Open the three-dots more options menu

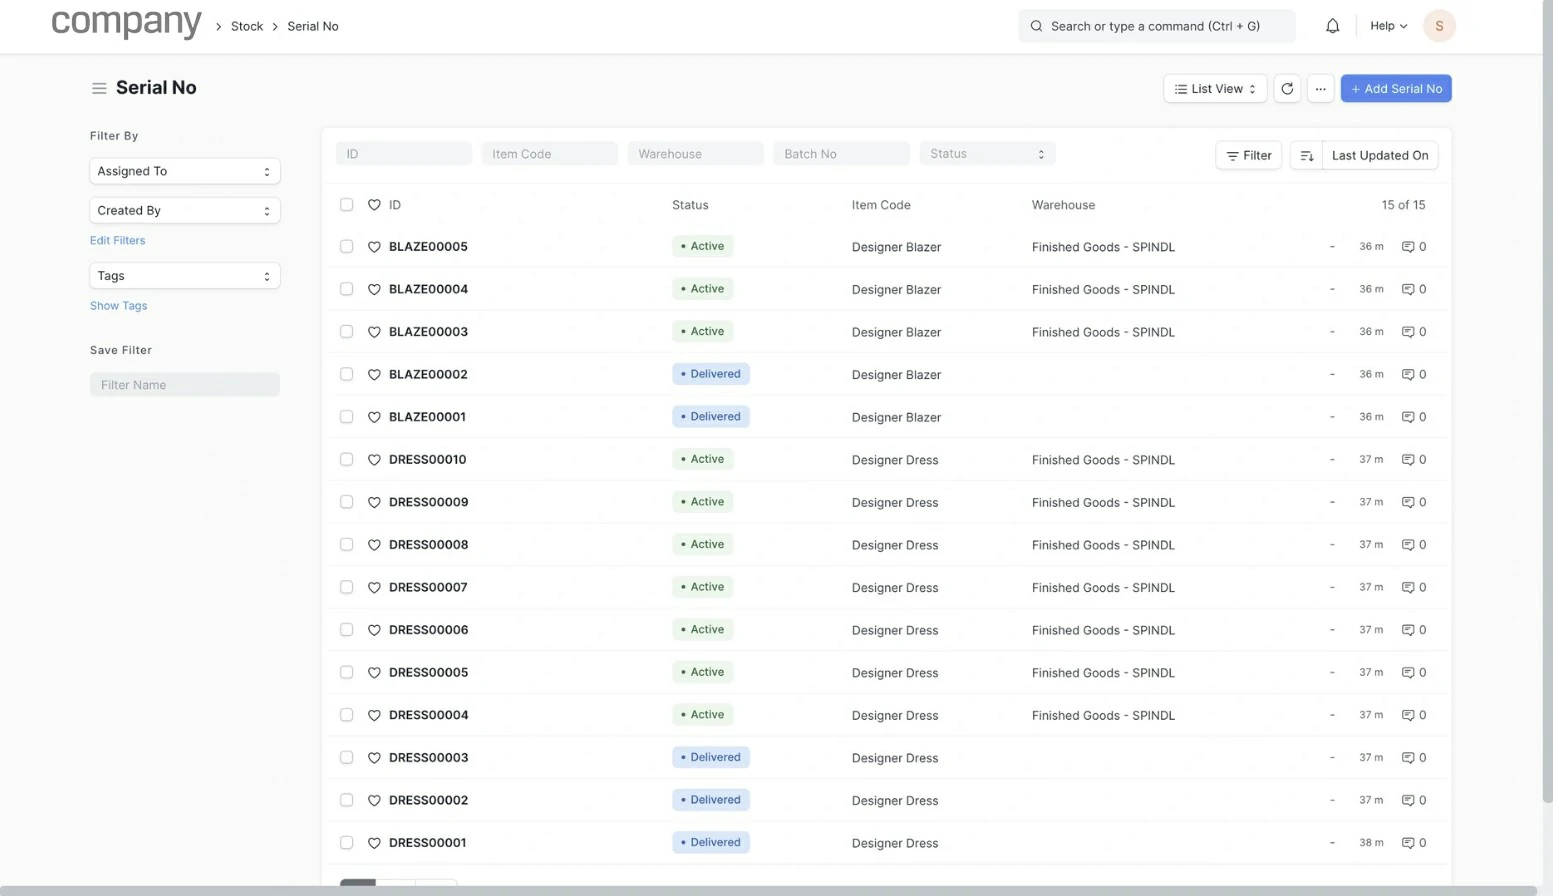(1320, 89)
